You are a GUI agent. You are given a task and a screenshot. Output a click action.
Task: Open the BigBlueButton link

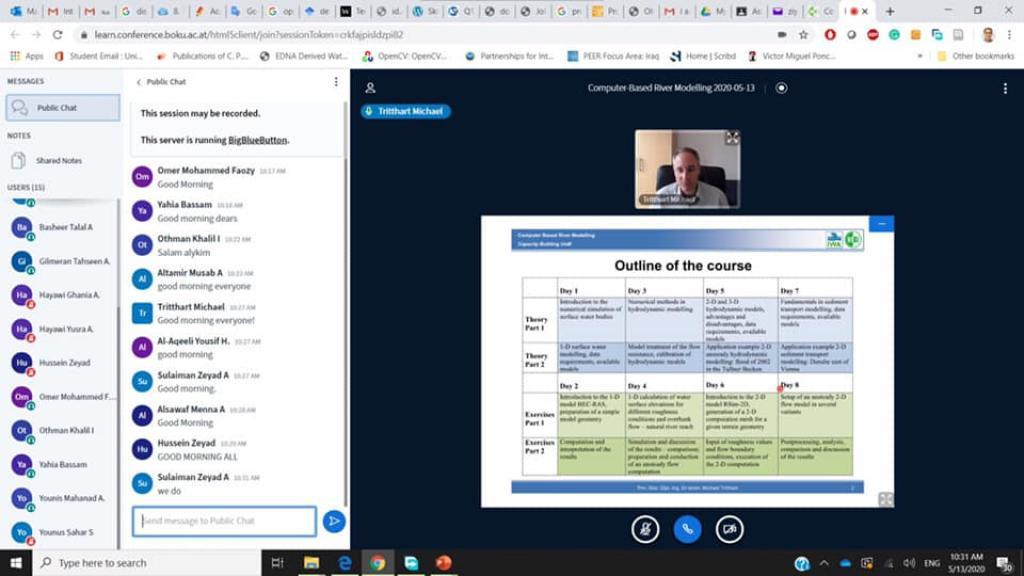coord(257,140)
